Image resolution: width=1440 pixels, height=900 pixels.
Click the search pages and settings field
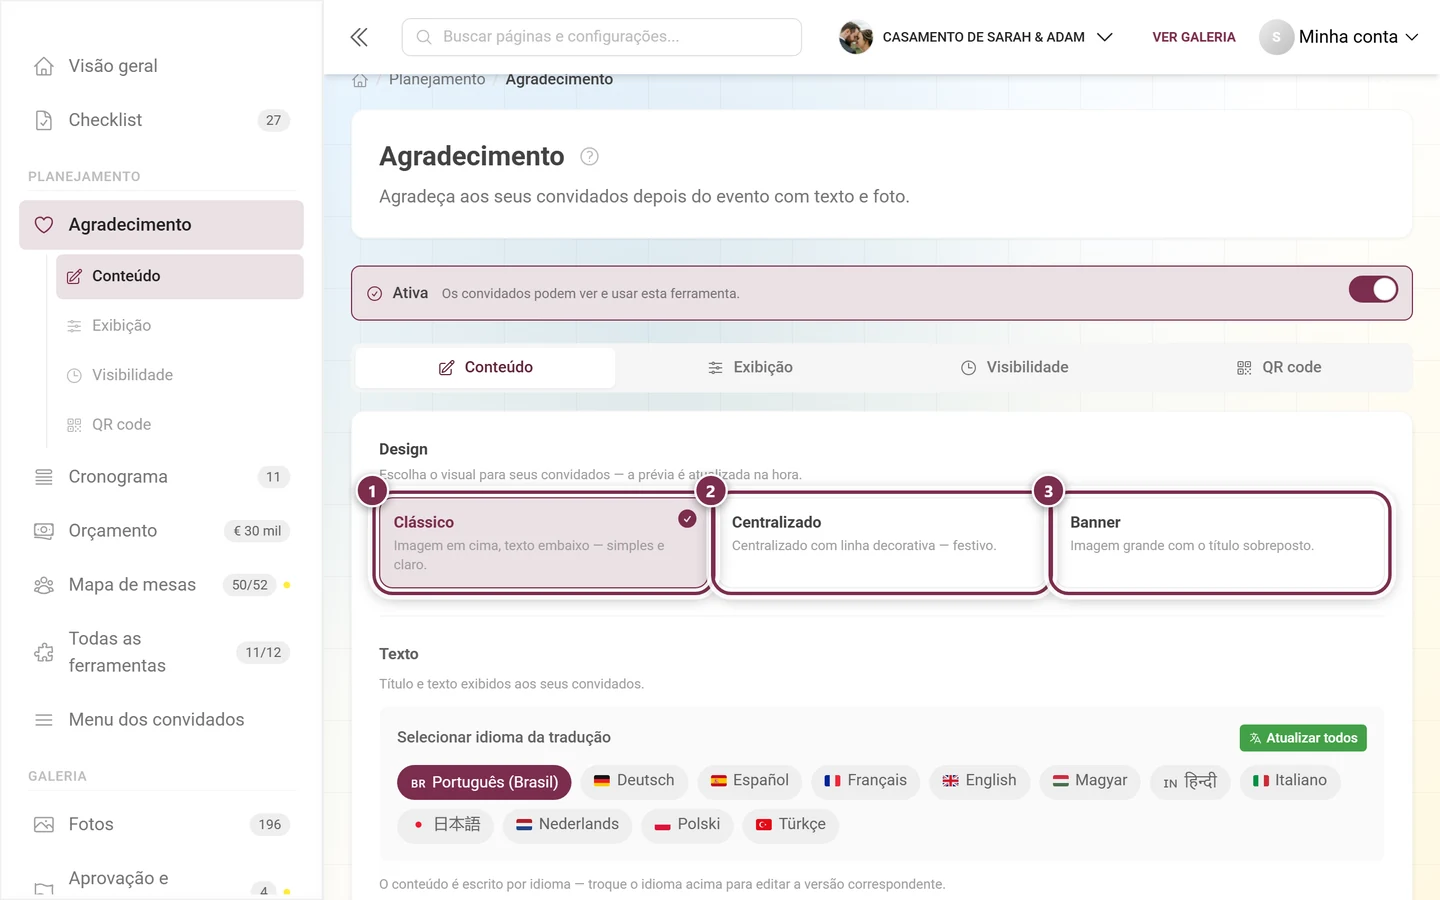pyautogui.click(x=602, y=37)
